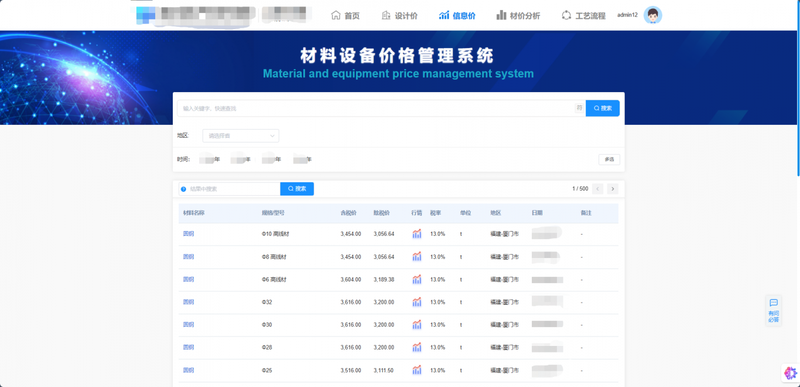Click the small symbol icon inside keyword search box
The image size is (800, 387).
(579, 108)
